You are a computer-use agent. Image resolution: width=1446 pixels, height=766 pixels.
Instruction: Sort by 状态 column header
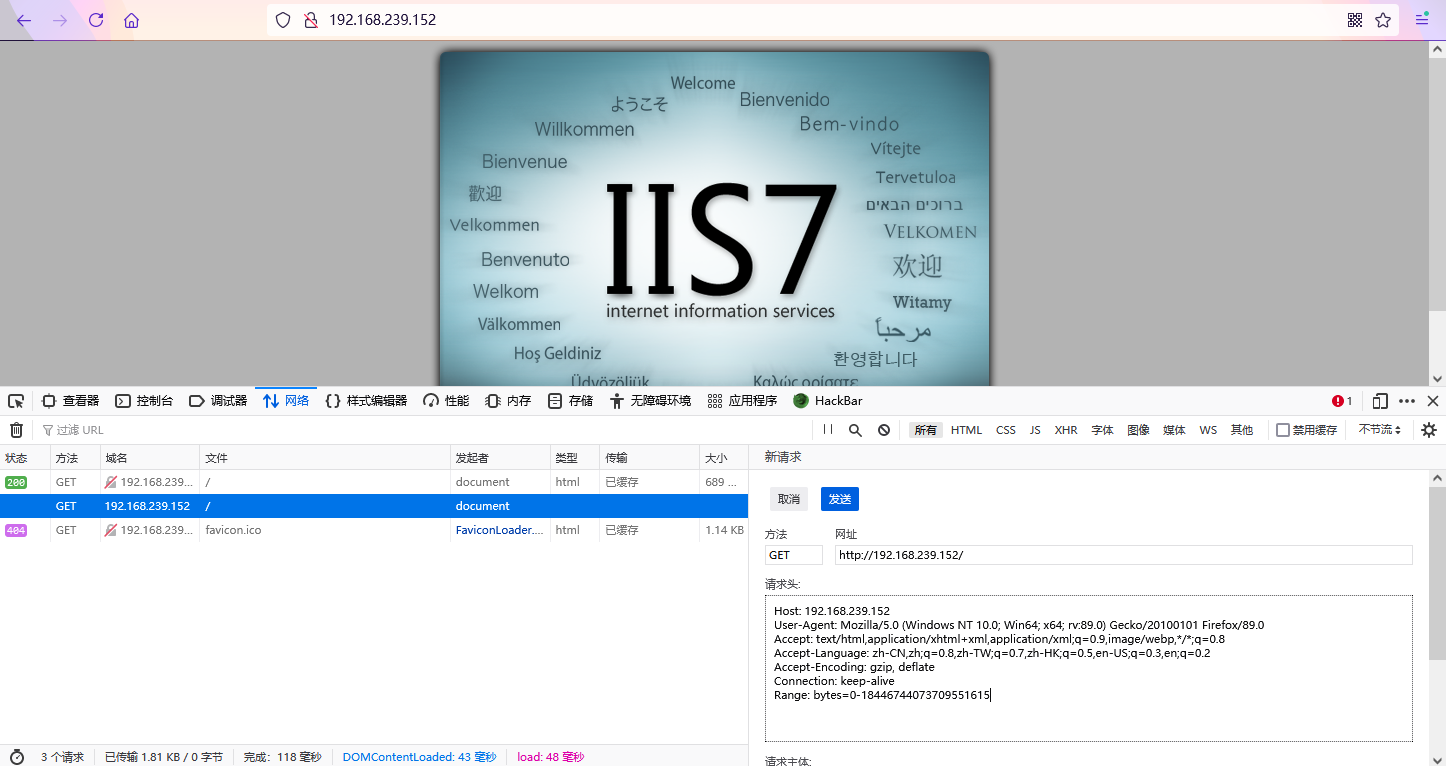(x=25, y=458)
